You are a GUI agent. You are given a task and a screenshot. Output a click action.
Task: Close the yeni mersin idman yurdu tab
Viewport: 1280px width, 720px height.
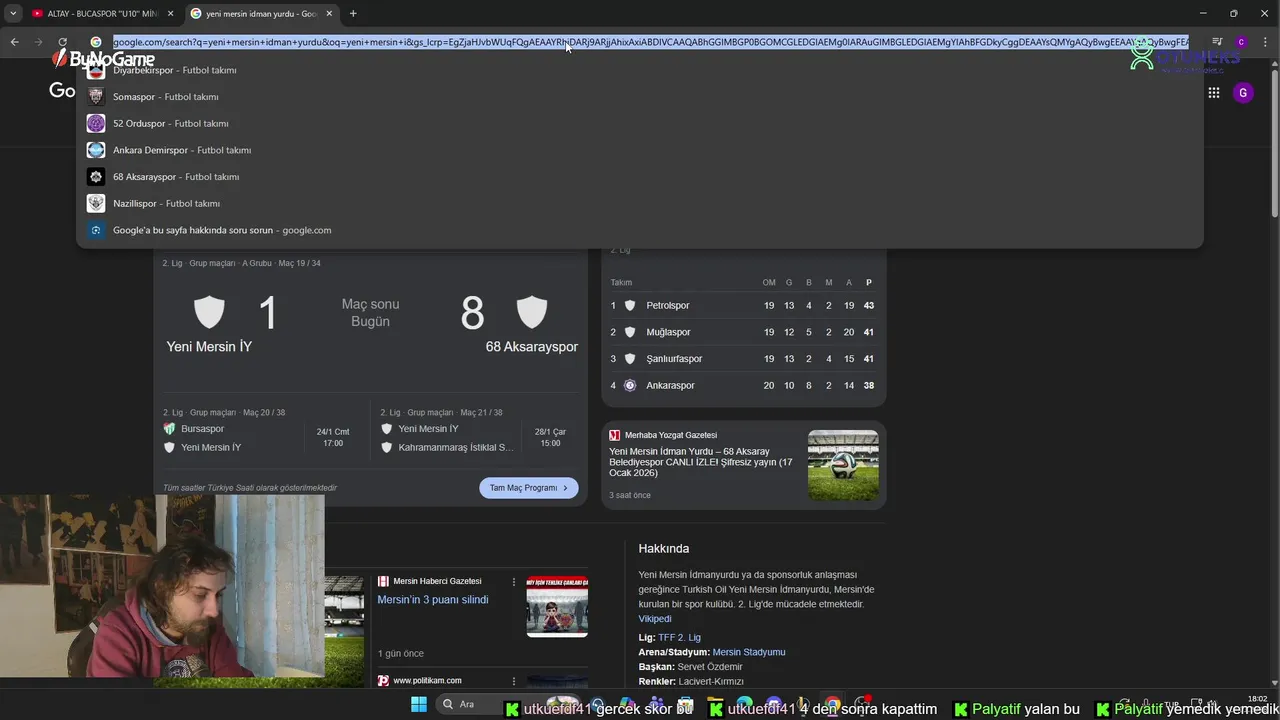(x=329, y=13)
